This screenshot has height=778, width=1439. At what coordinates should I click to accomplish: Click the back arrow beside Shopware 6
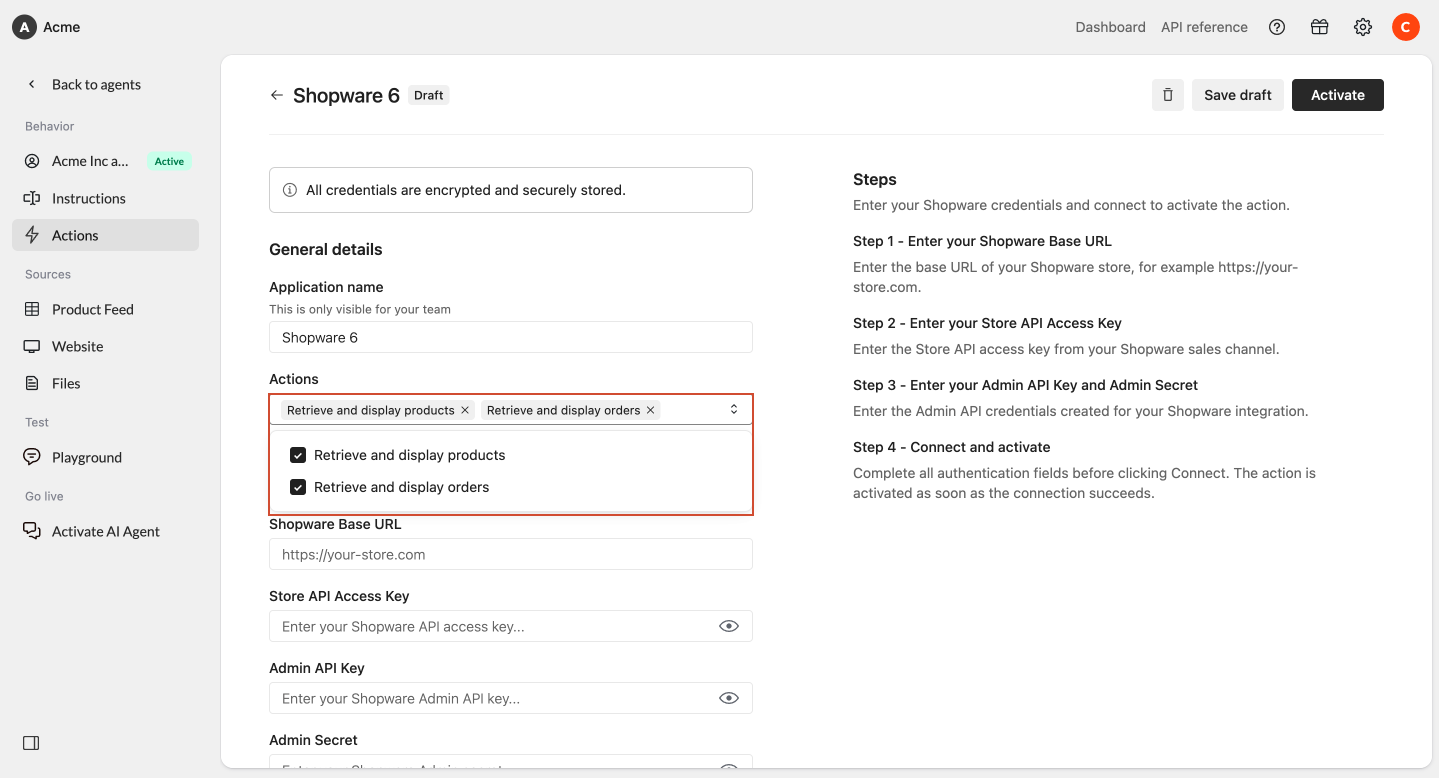pos(277,95)
